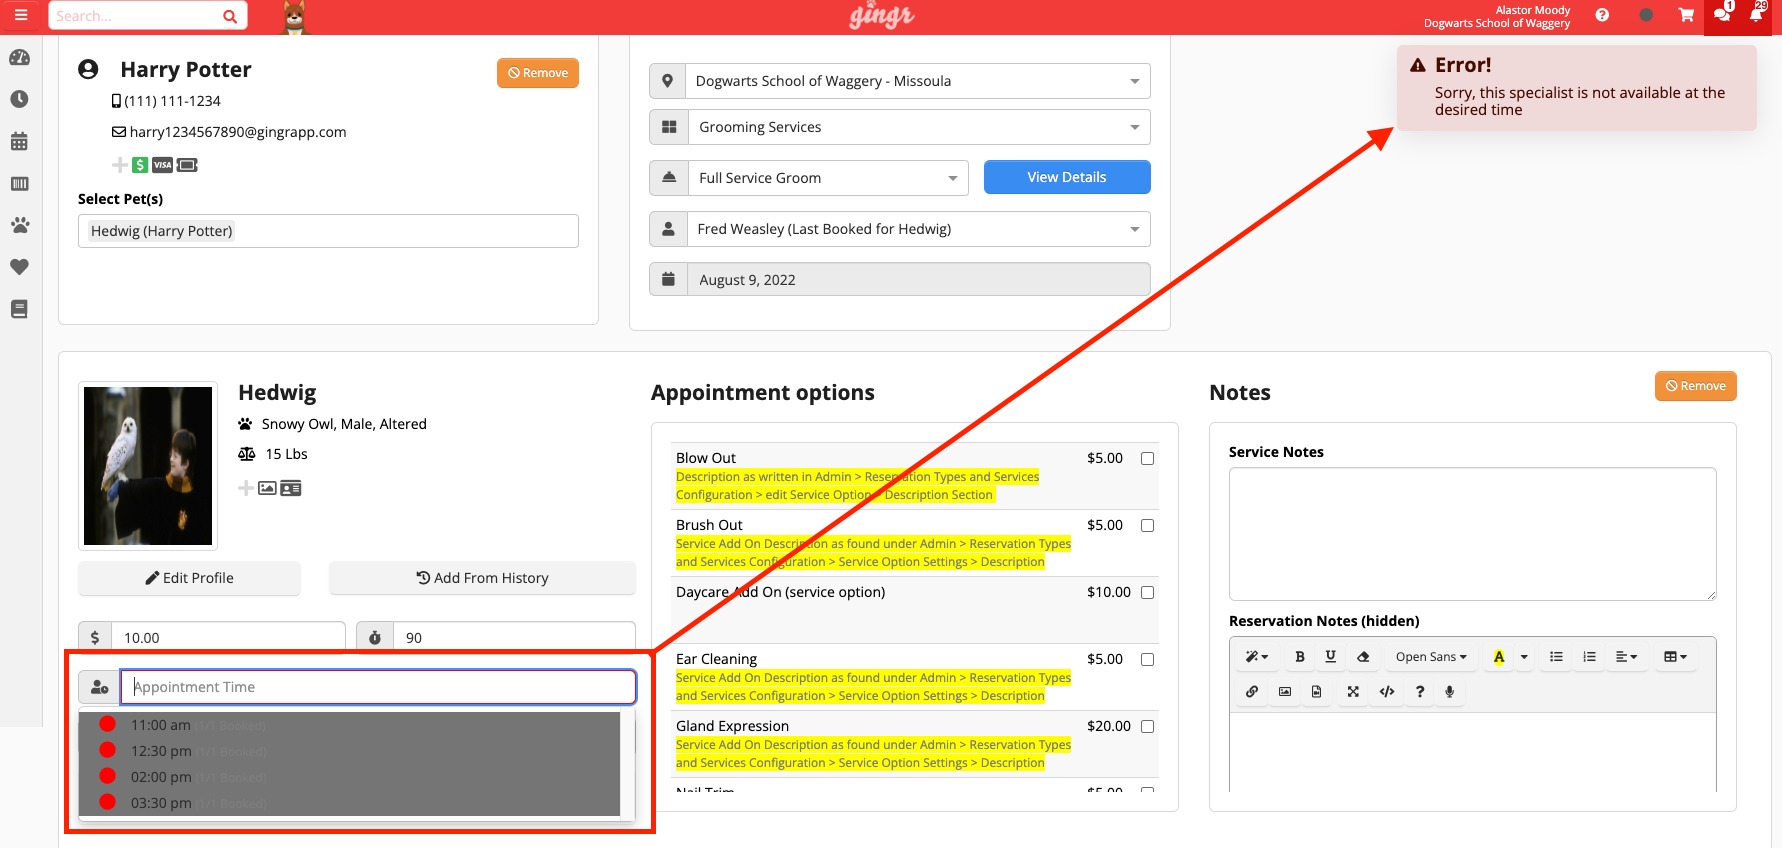Click Edit Profile for Hedwig
The width and height of the screenshot is (1782, 848).
[x=189, y=578]
